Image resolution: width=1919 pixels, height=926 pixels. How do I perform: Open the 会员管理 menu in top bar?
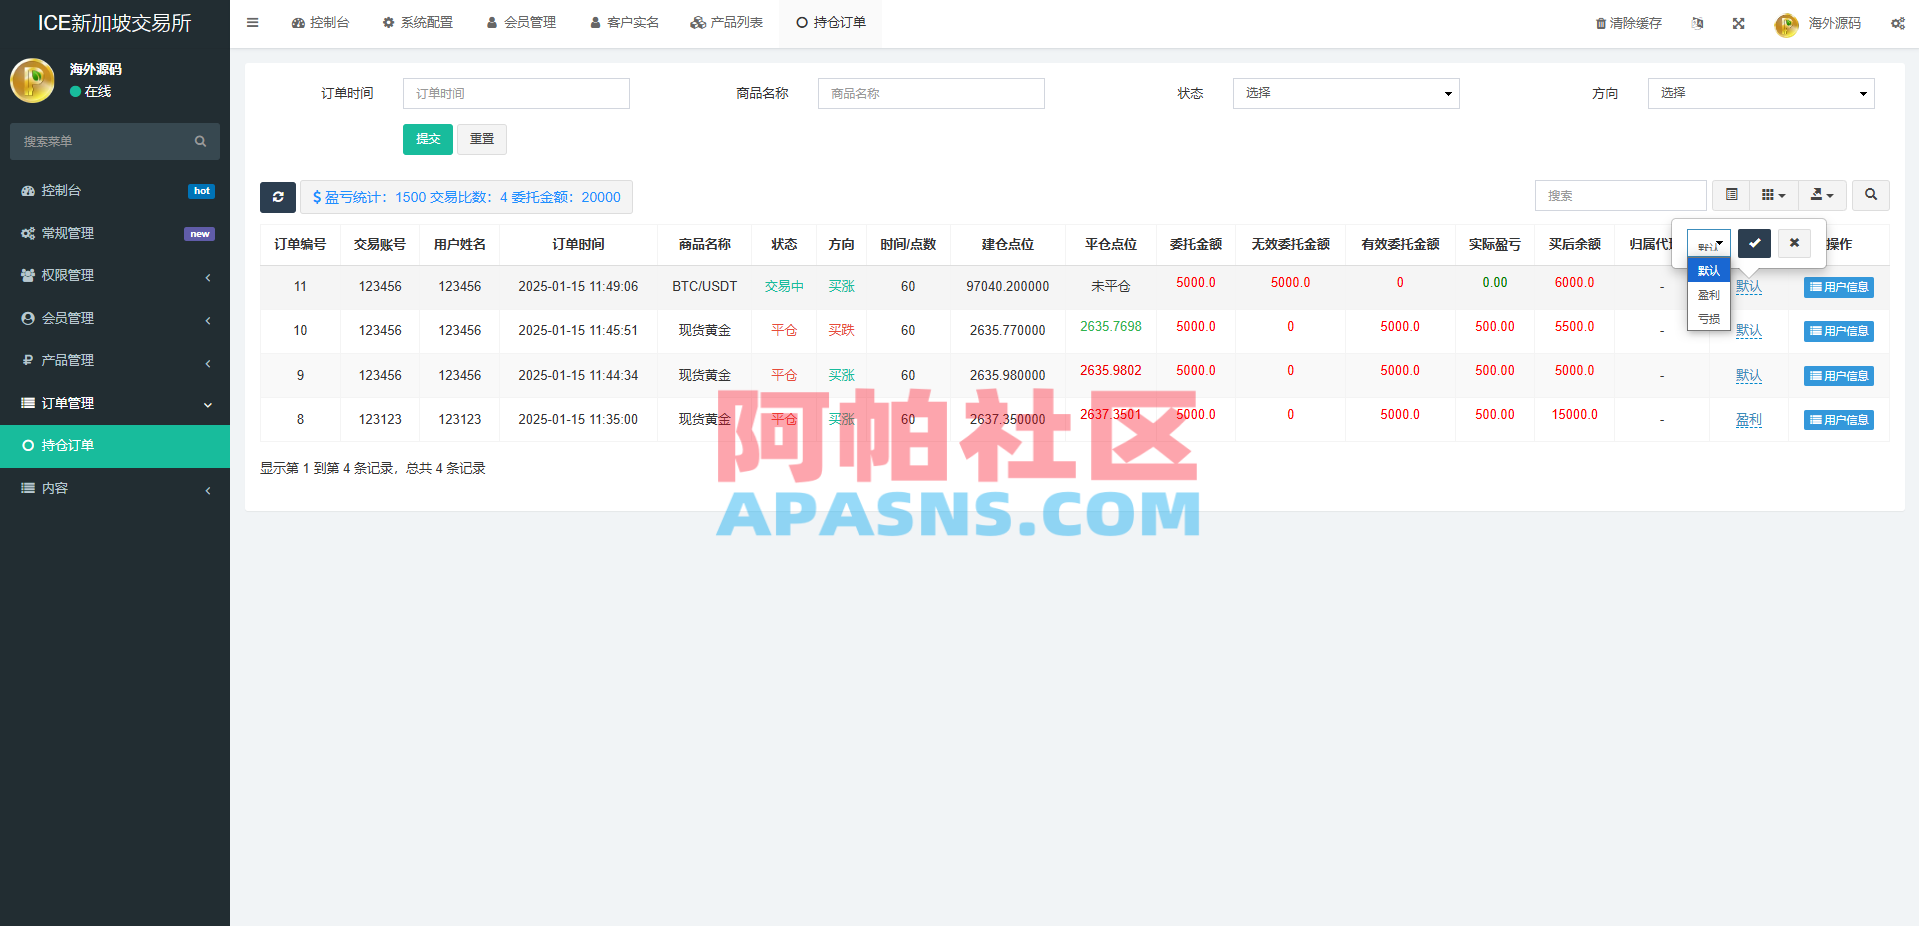click(x=521, y=22)
